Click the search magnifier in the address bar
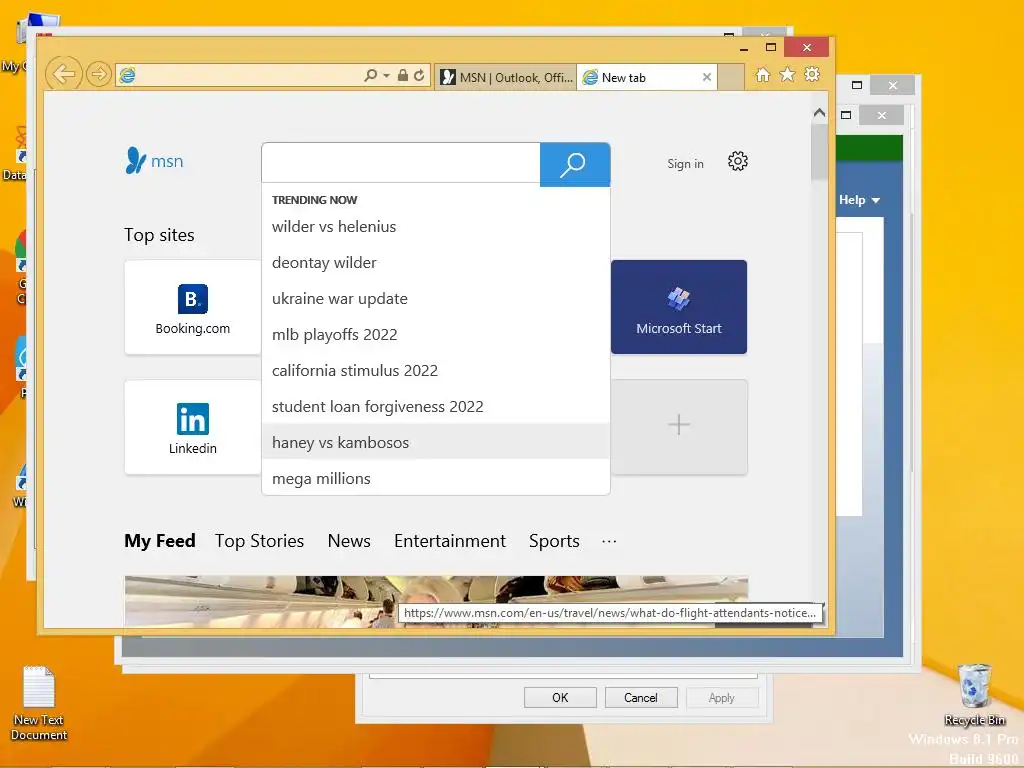Screen dimensions: 1024x768 point(370,75)
